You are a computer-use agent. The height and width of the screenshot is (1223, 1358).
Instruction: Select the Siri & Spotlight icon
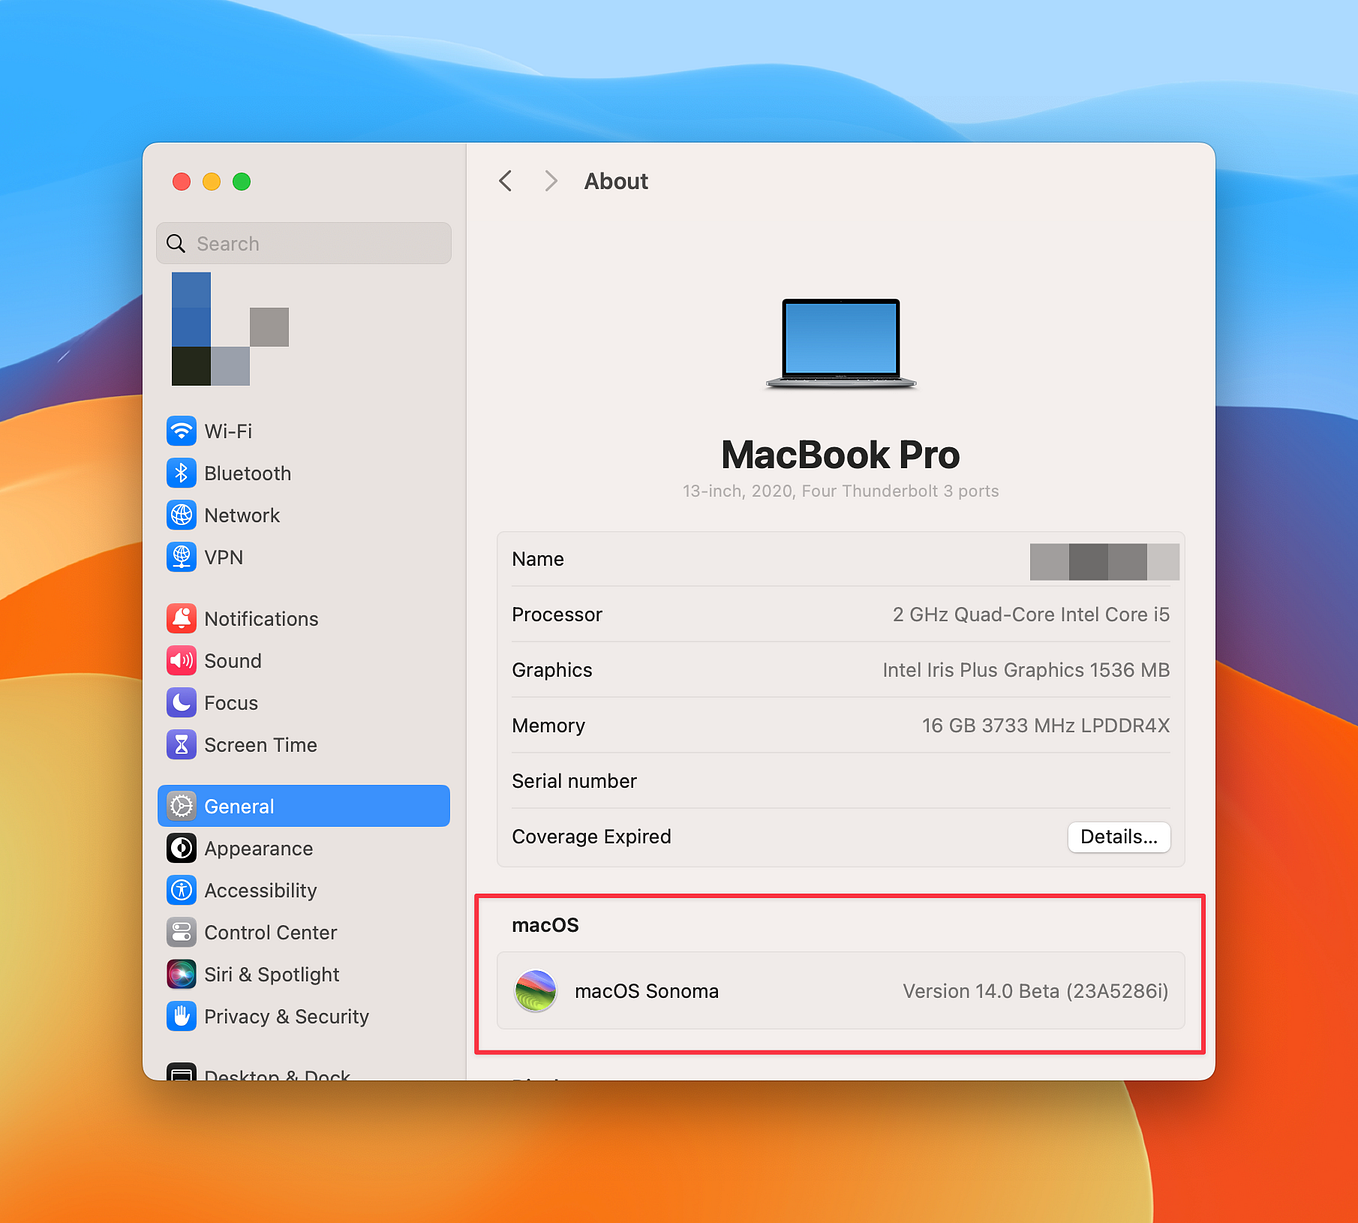coord(181,974)
